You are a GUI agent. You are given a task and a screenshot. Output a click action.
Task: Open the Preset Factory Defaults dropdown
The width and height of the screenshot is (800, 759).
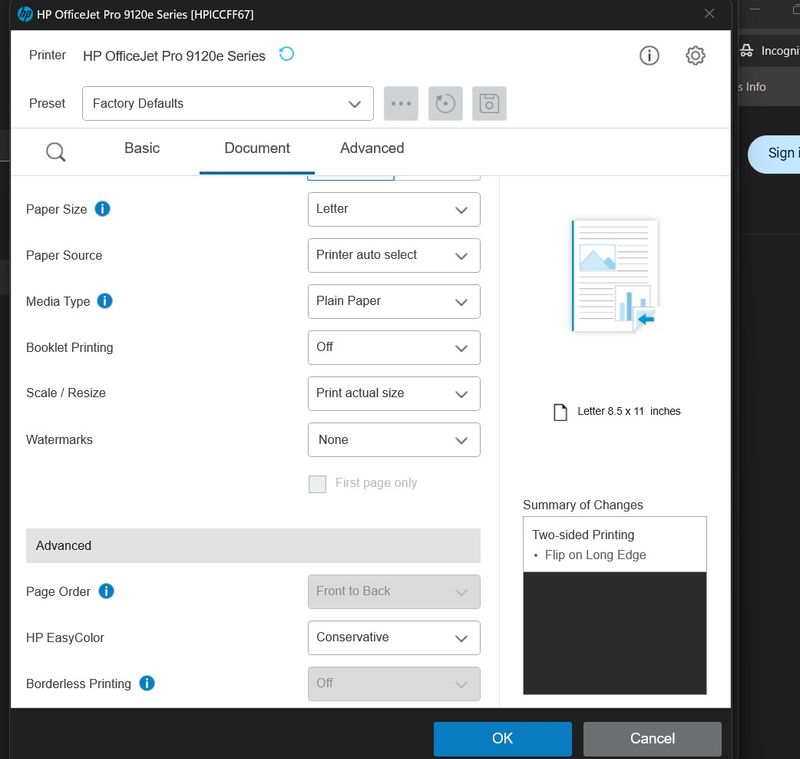tap(228, 104)
